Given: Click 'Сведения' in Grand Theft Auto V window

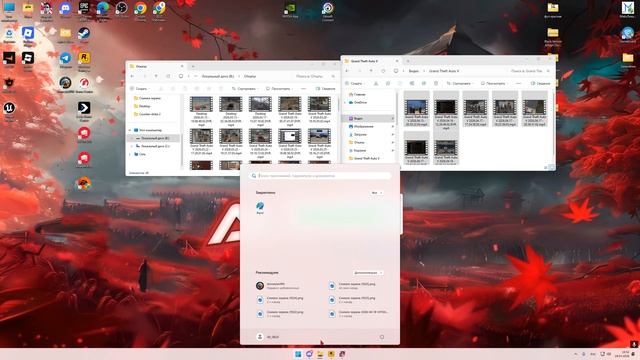Looking at the screenshot, I should point(540,83).
